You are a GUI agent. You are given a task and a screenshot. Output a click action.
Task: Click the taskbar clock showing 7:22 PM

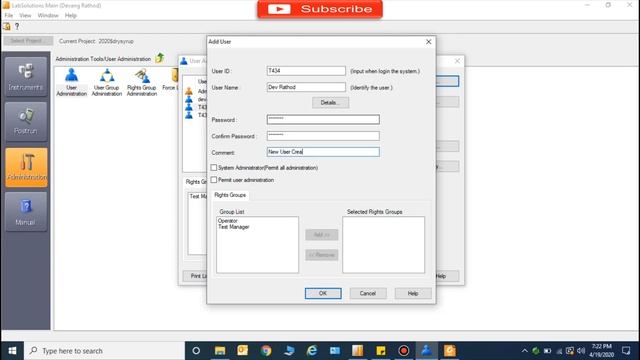tap(602, 351)
